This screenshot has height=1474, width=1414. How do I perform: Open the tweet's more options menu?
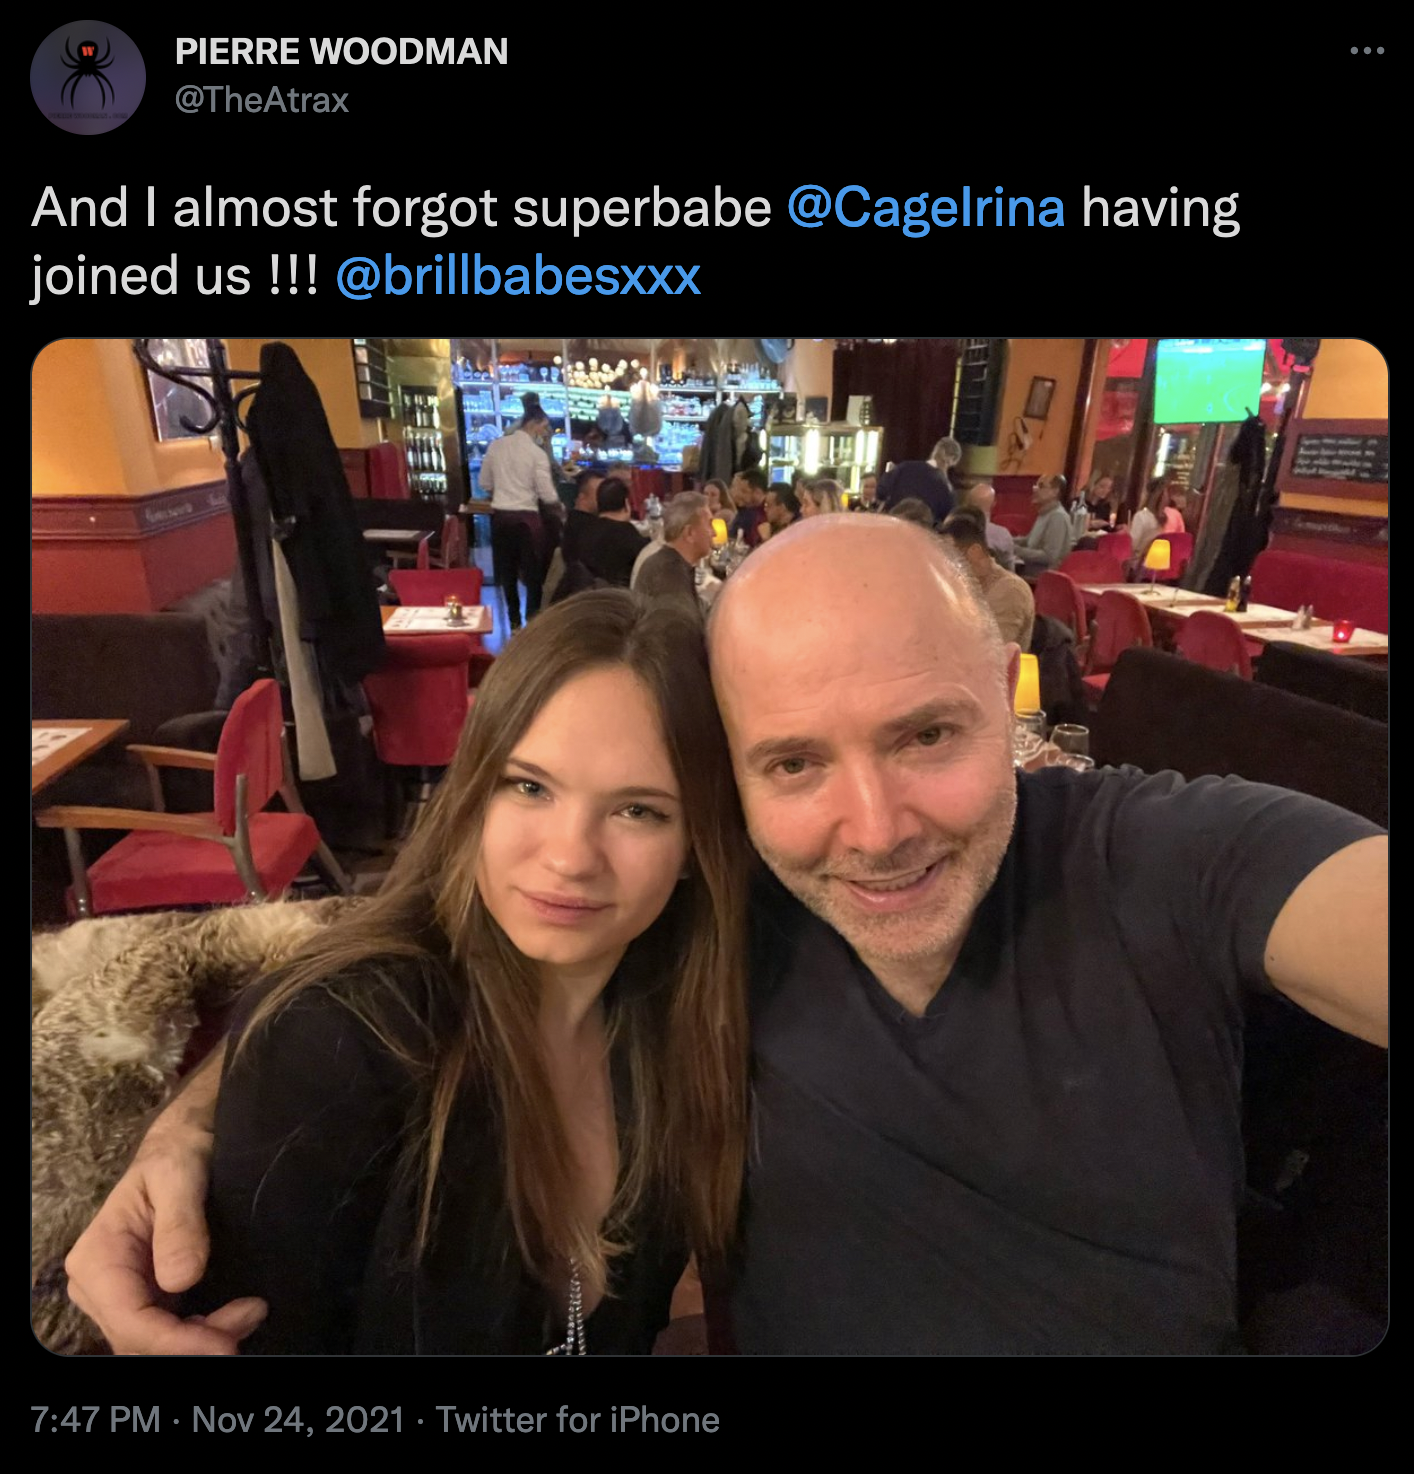click(x=1366, y=51)
